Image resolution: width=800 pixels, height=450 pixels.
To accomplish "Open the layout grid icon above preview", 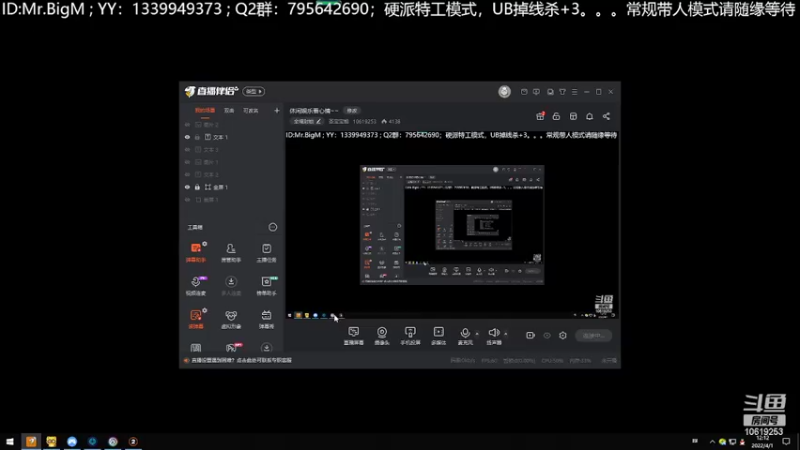I will 573,116.
